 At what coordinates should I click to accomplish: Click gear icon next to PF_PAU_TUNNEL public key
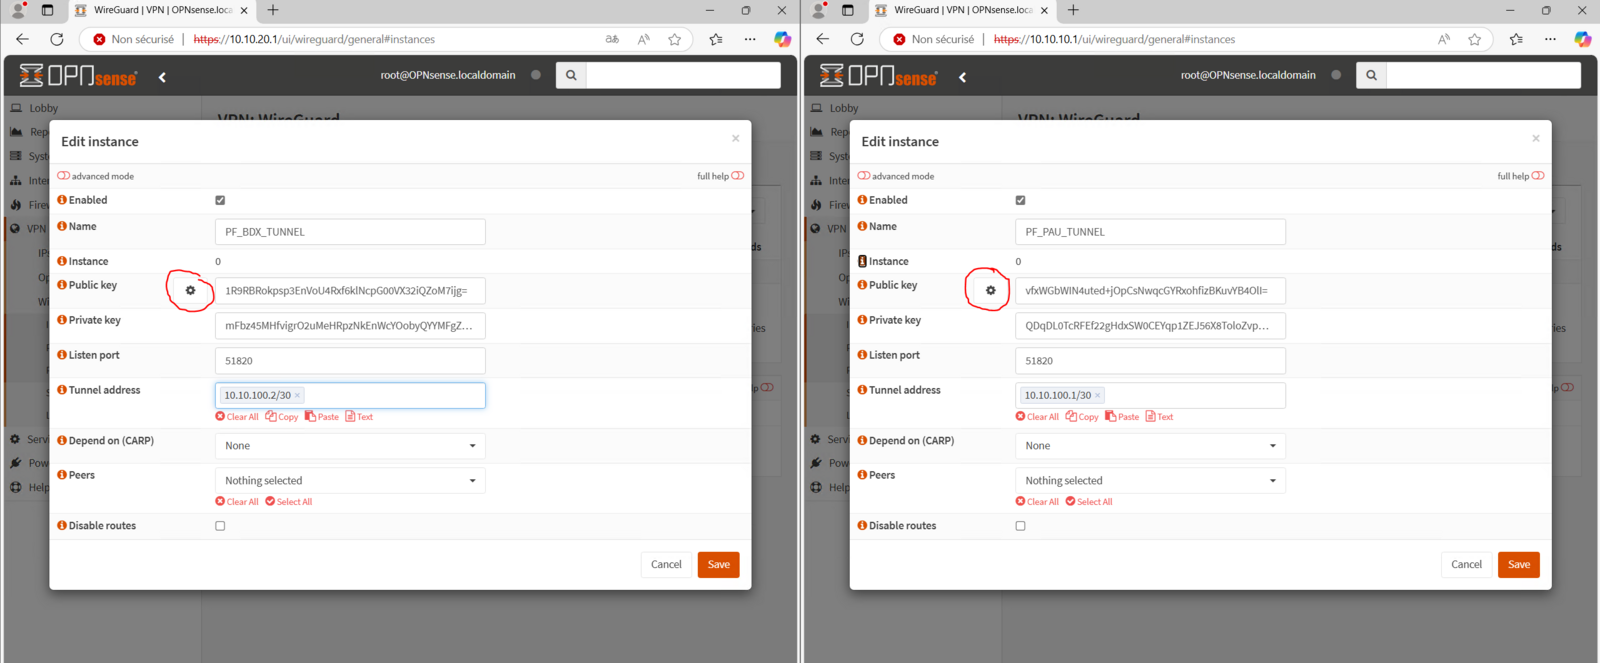(x=990, y=291)
